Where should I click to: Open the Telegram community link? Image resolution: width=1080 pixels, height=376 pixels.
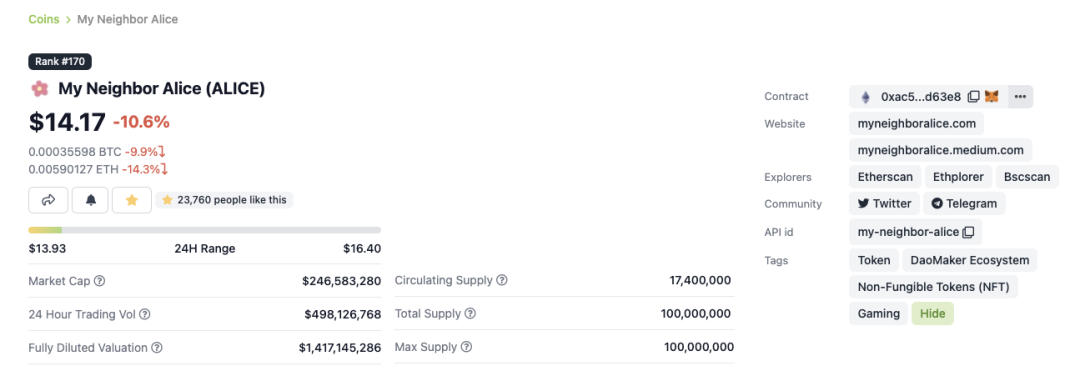tap(964, 204)
